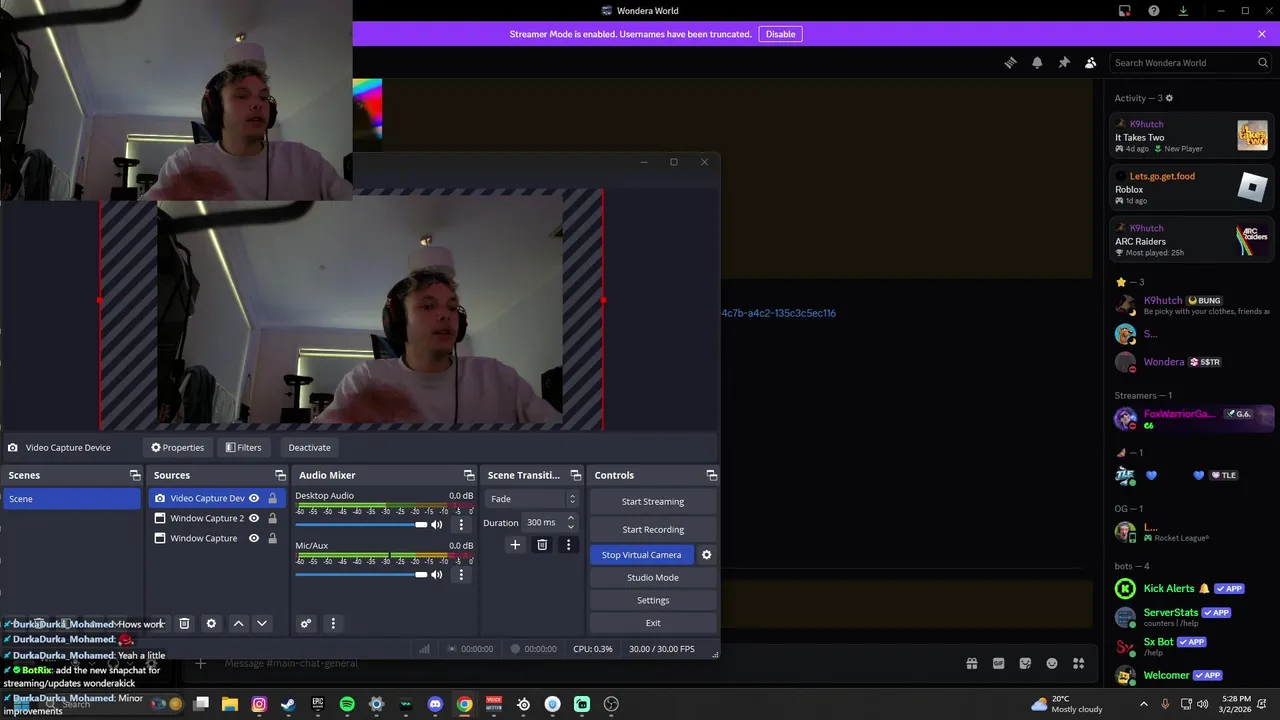Open Desktop Audio three-dot options

(461, 525)
